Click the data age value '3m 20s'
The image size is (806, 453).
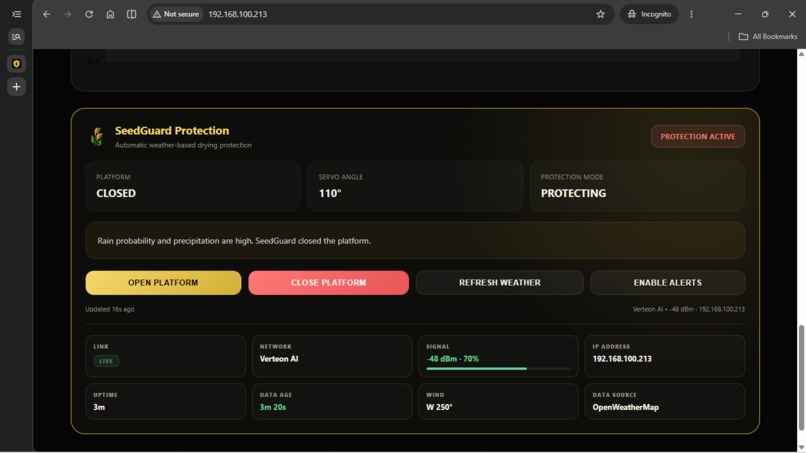(272, 407)
